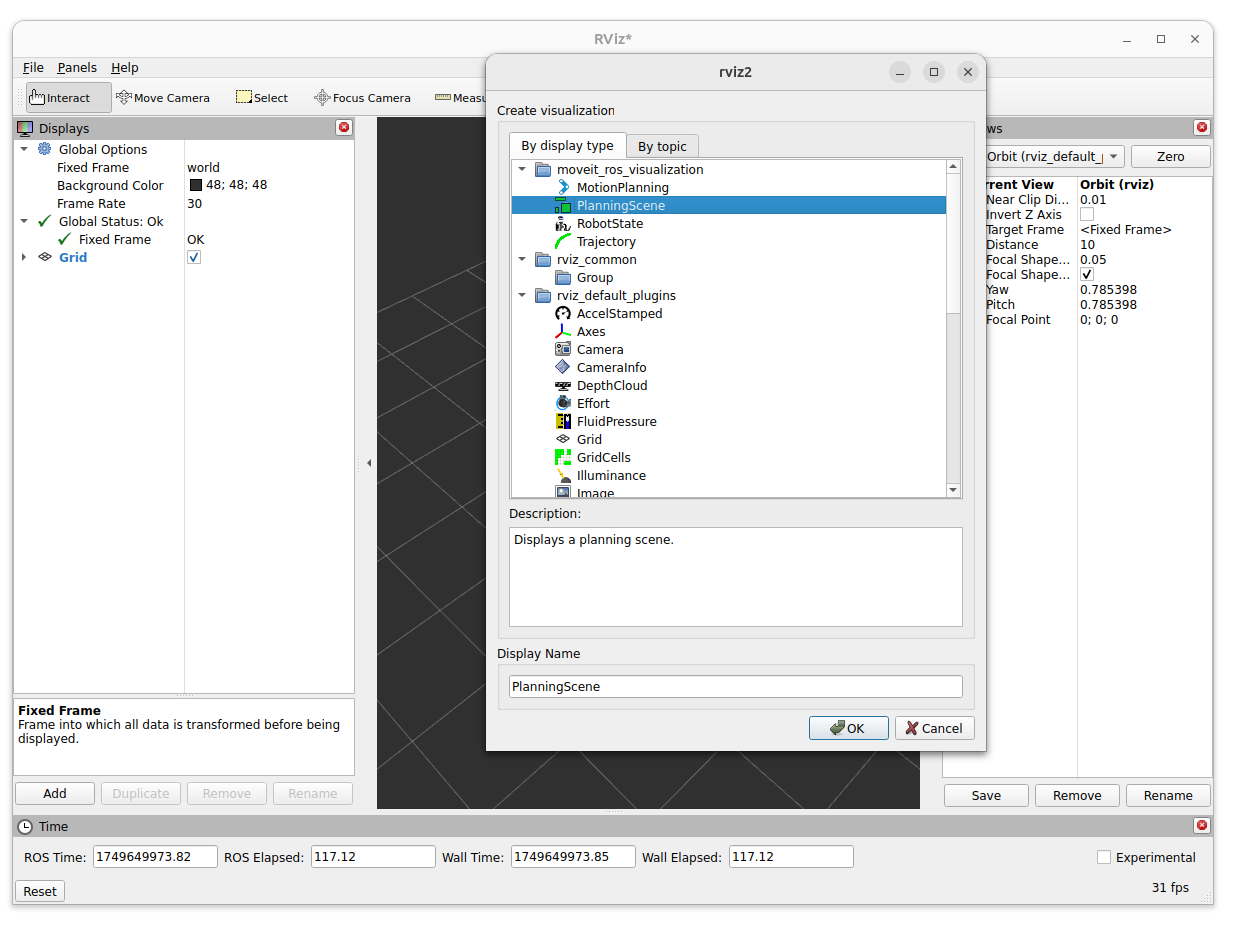Screen dimensions: 1235x928
Task: Toggle the Invert Z Axis checkbox
Action: tap(1087, 215)
